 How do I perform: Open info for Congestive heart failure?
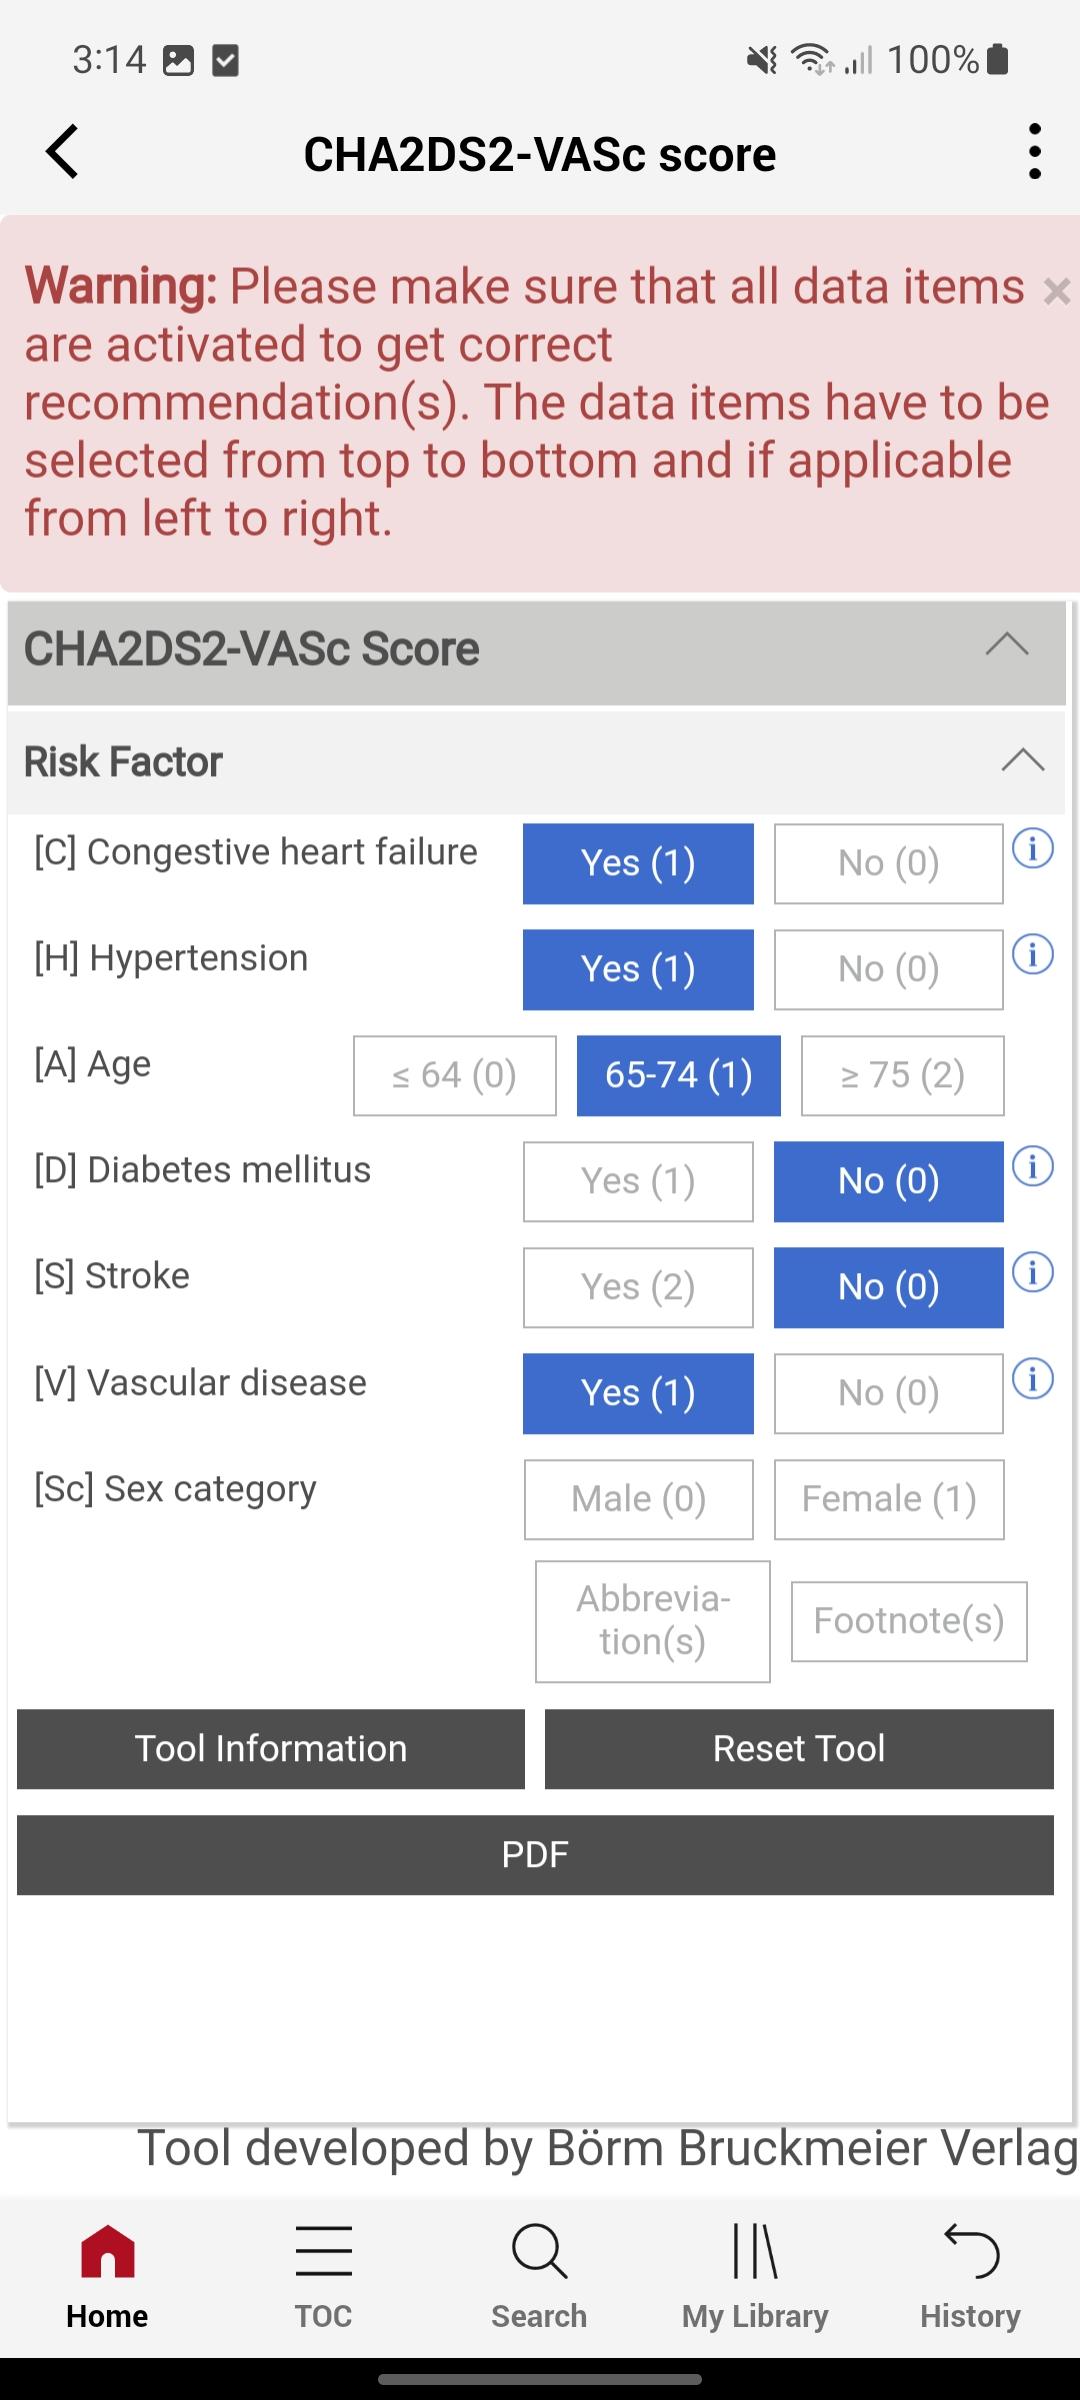pos(1033,849)
